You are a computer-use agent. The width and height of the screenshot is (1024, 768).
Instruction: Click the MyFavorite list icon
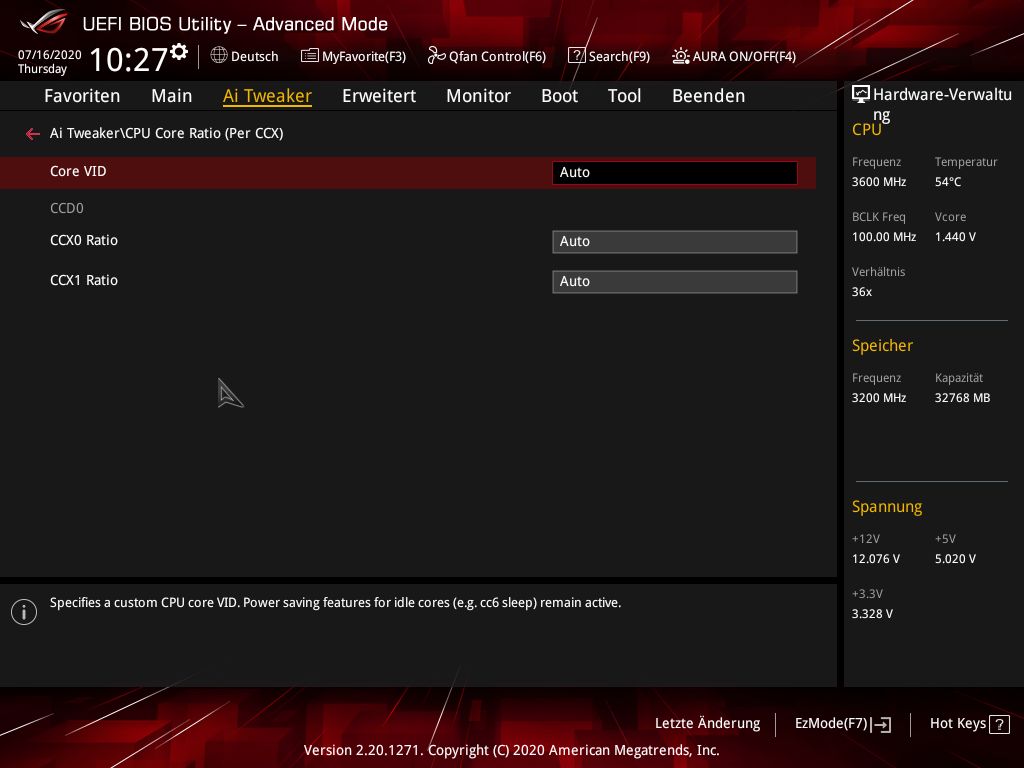[x=310, y=56]
